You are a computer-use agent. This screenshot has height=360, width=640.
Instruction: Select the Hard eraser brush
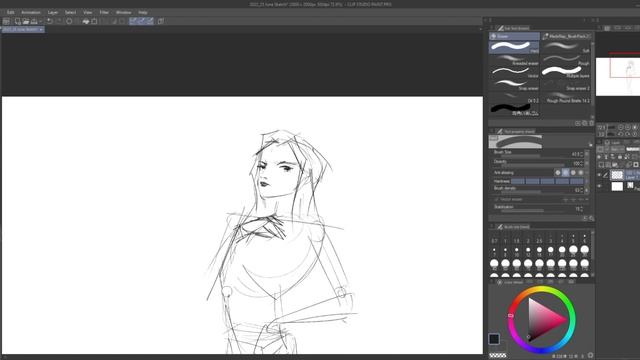click(514, 47)
